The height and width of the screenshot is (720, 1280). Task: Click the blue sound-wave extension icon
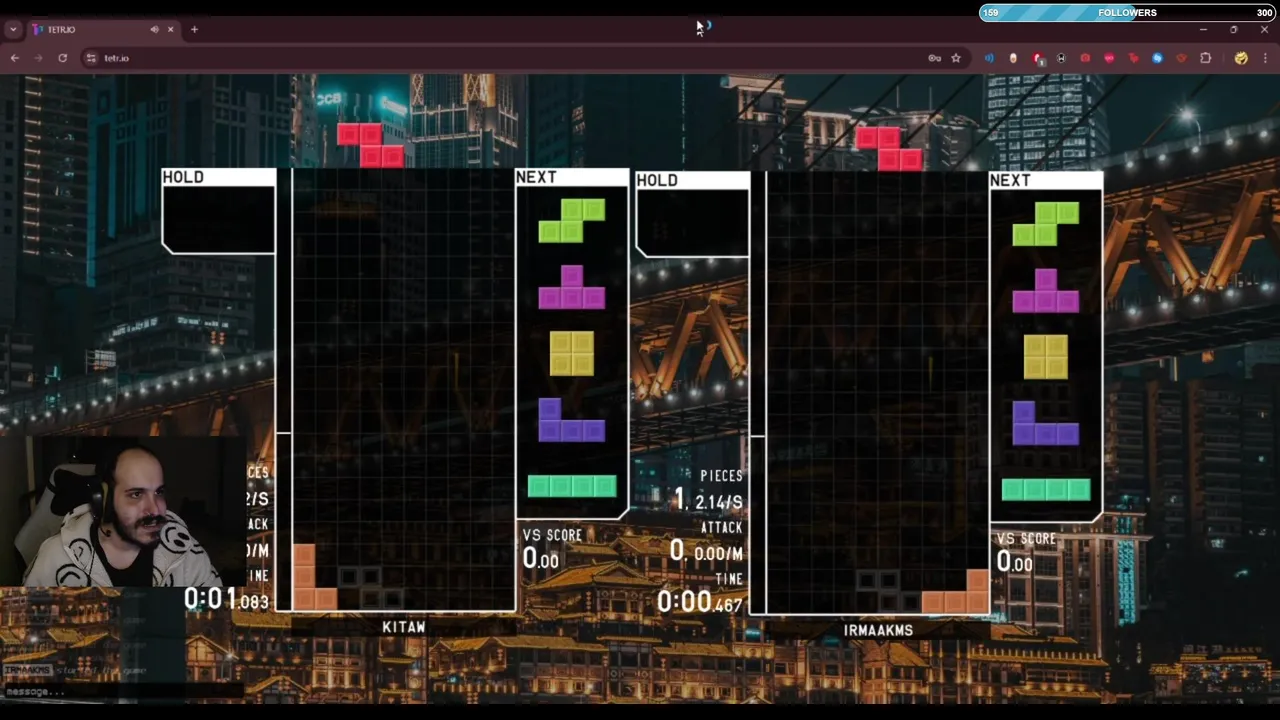(989, 58)
